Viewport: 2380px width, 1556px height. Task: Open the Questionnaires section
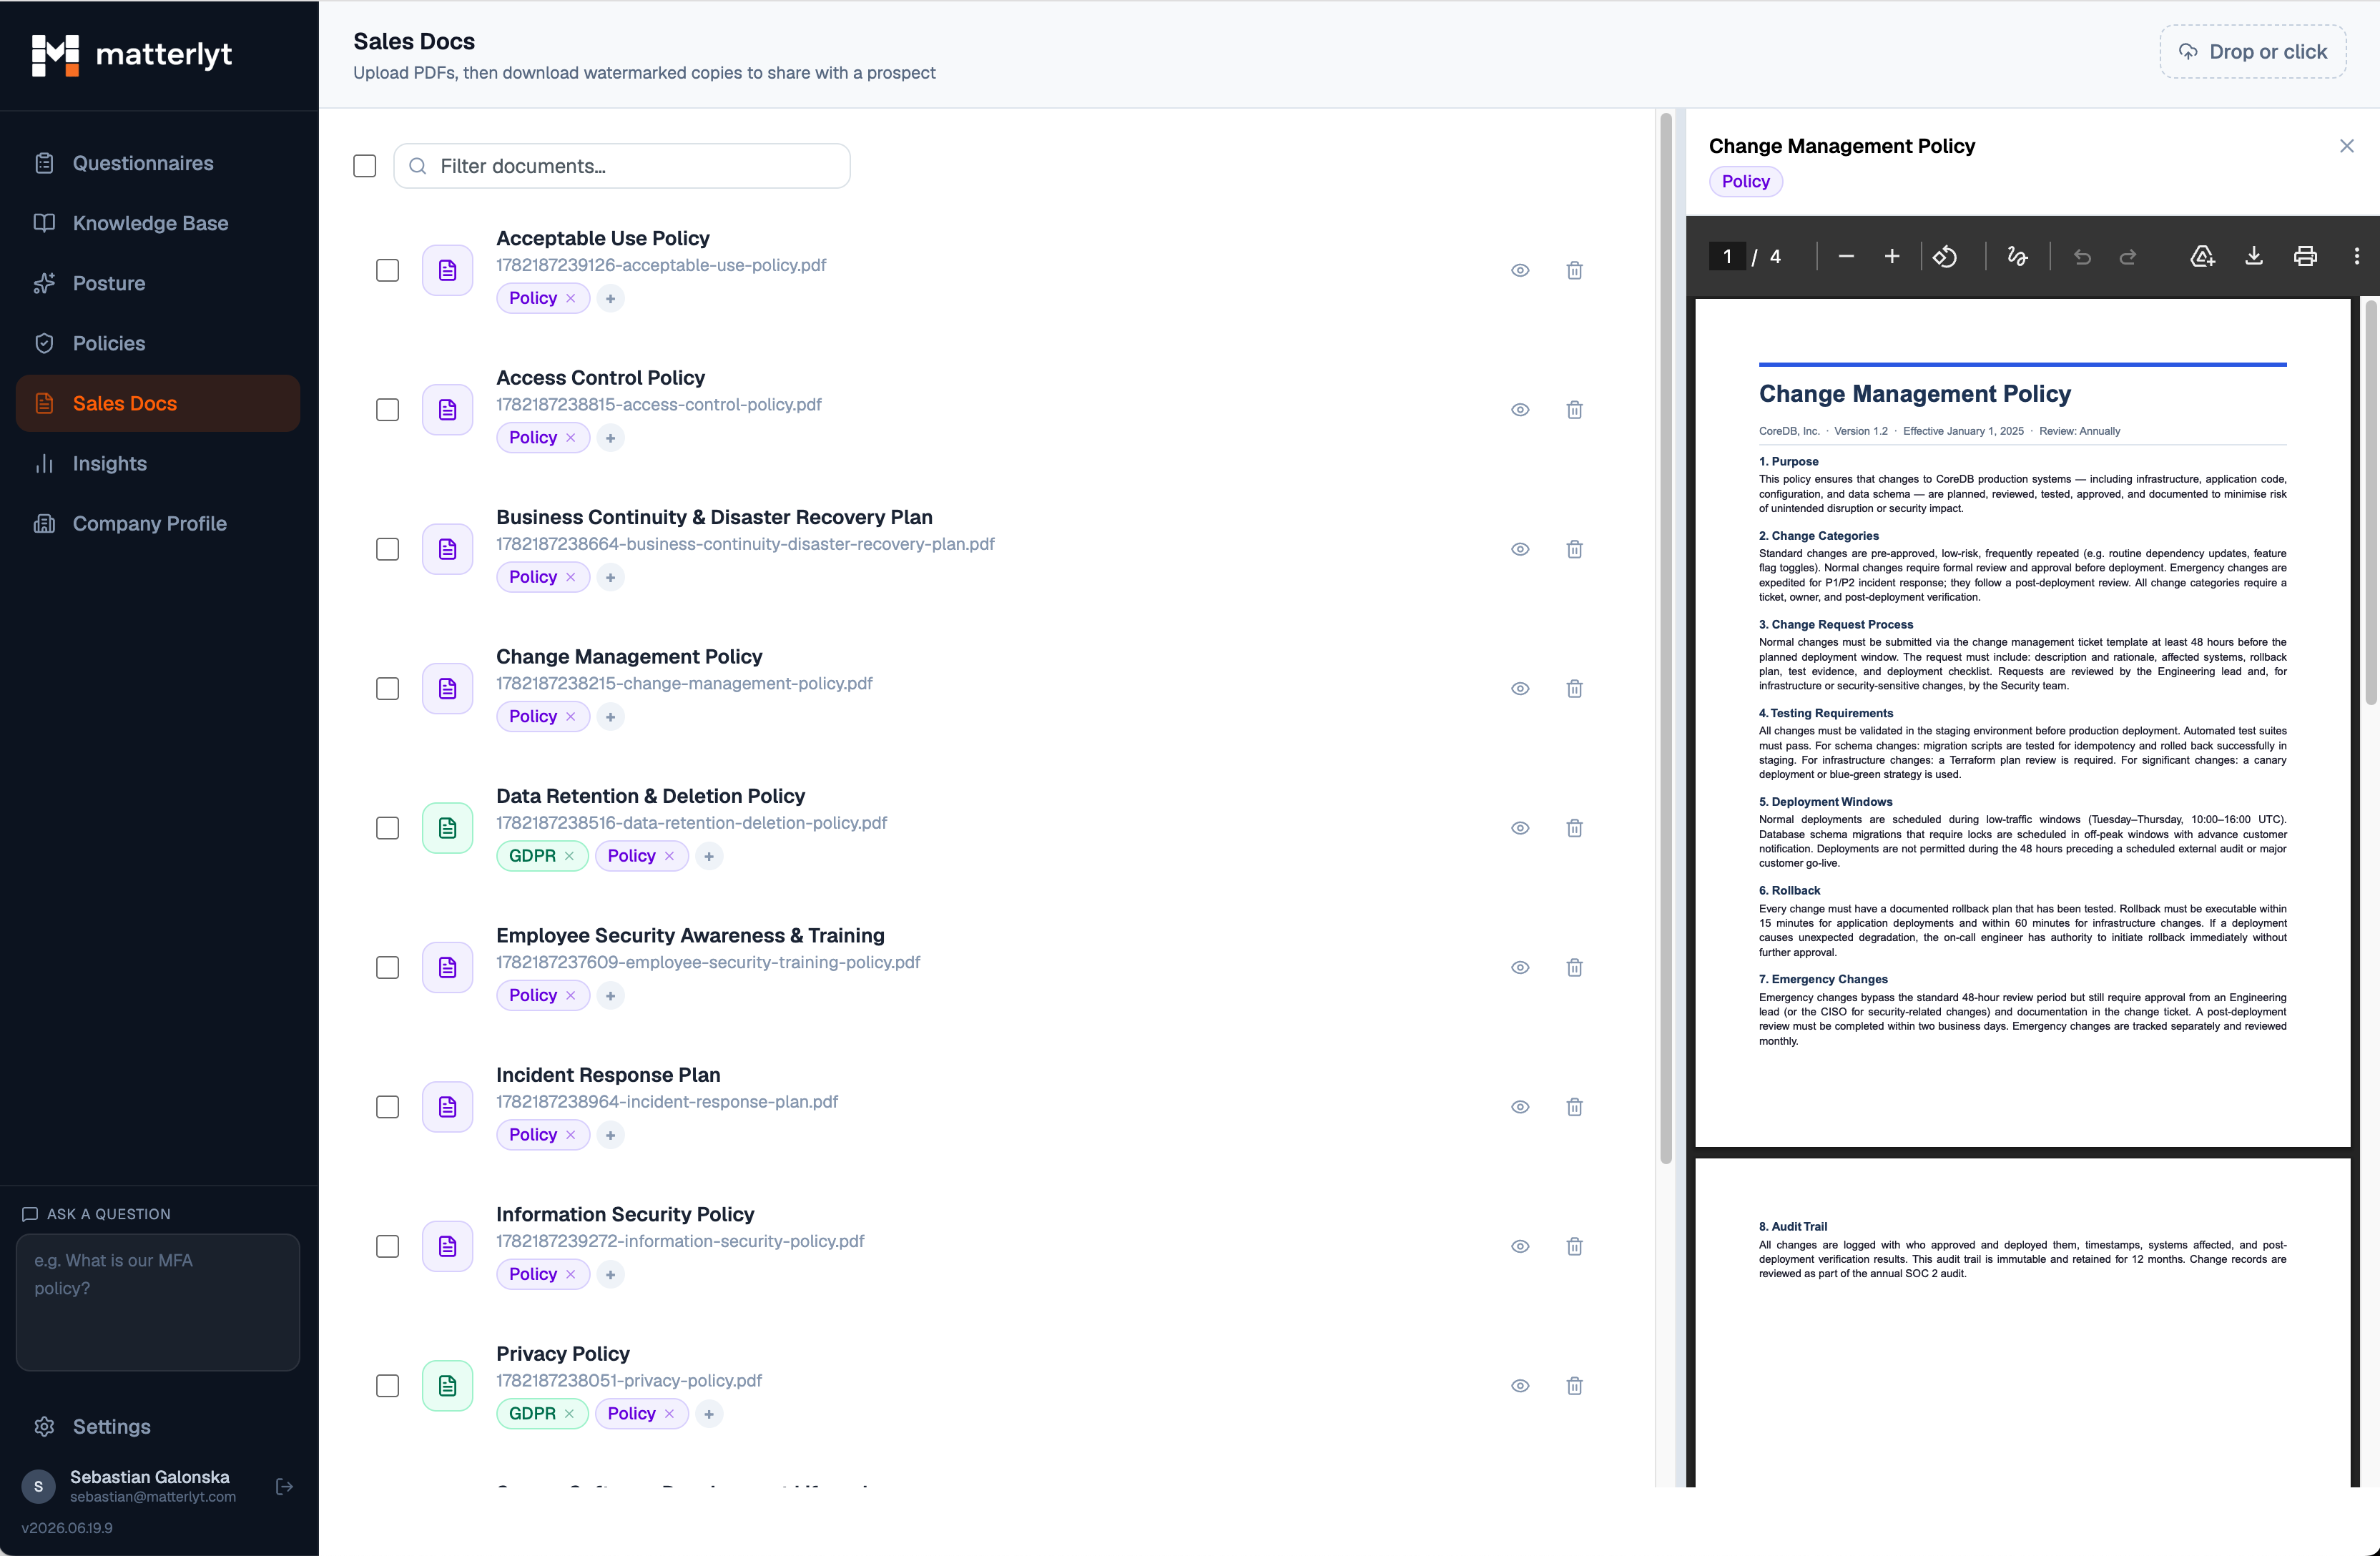click(158, 163)
